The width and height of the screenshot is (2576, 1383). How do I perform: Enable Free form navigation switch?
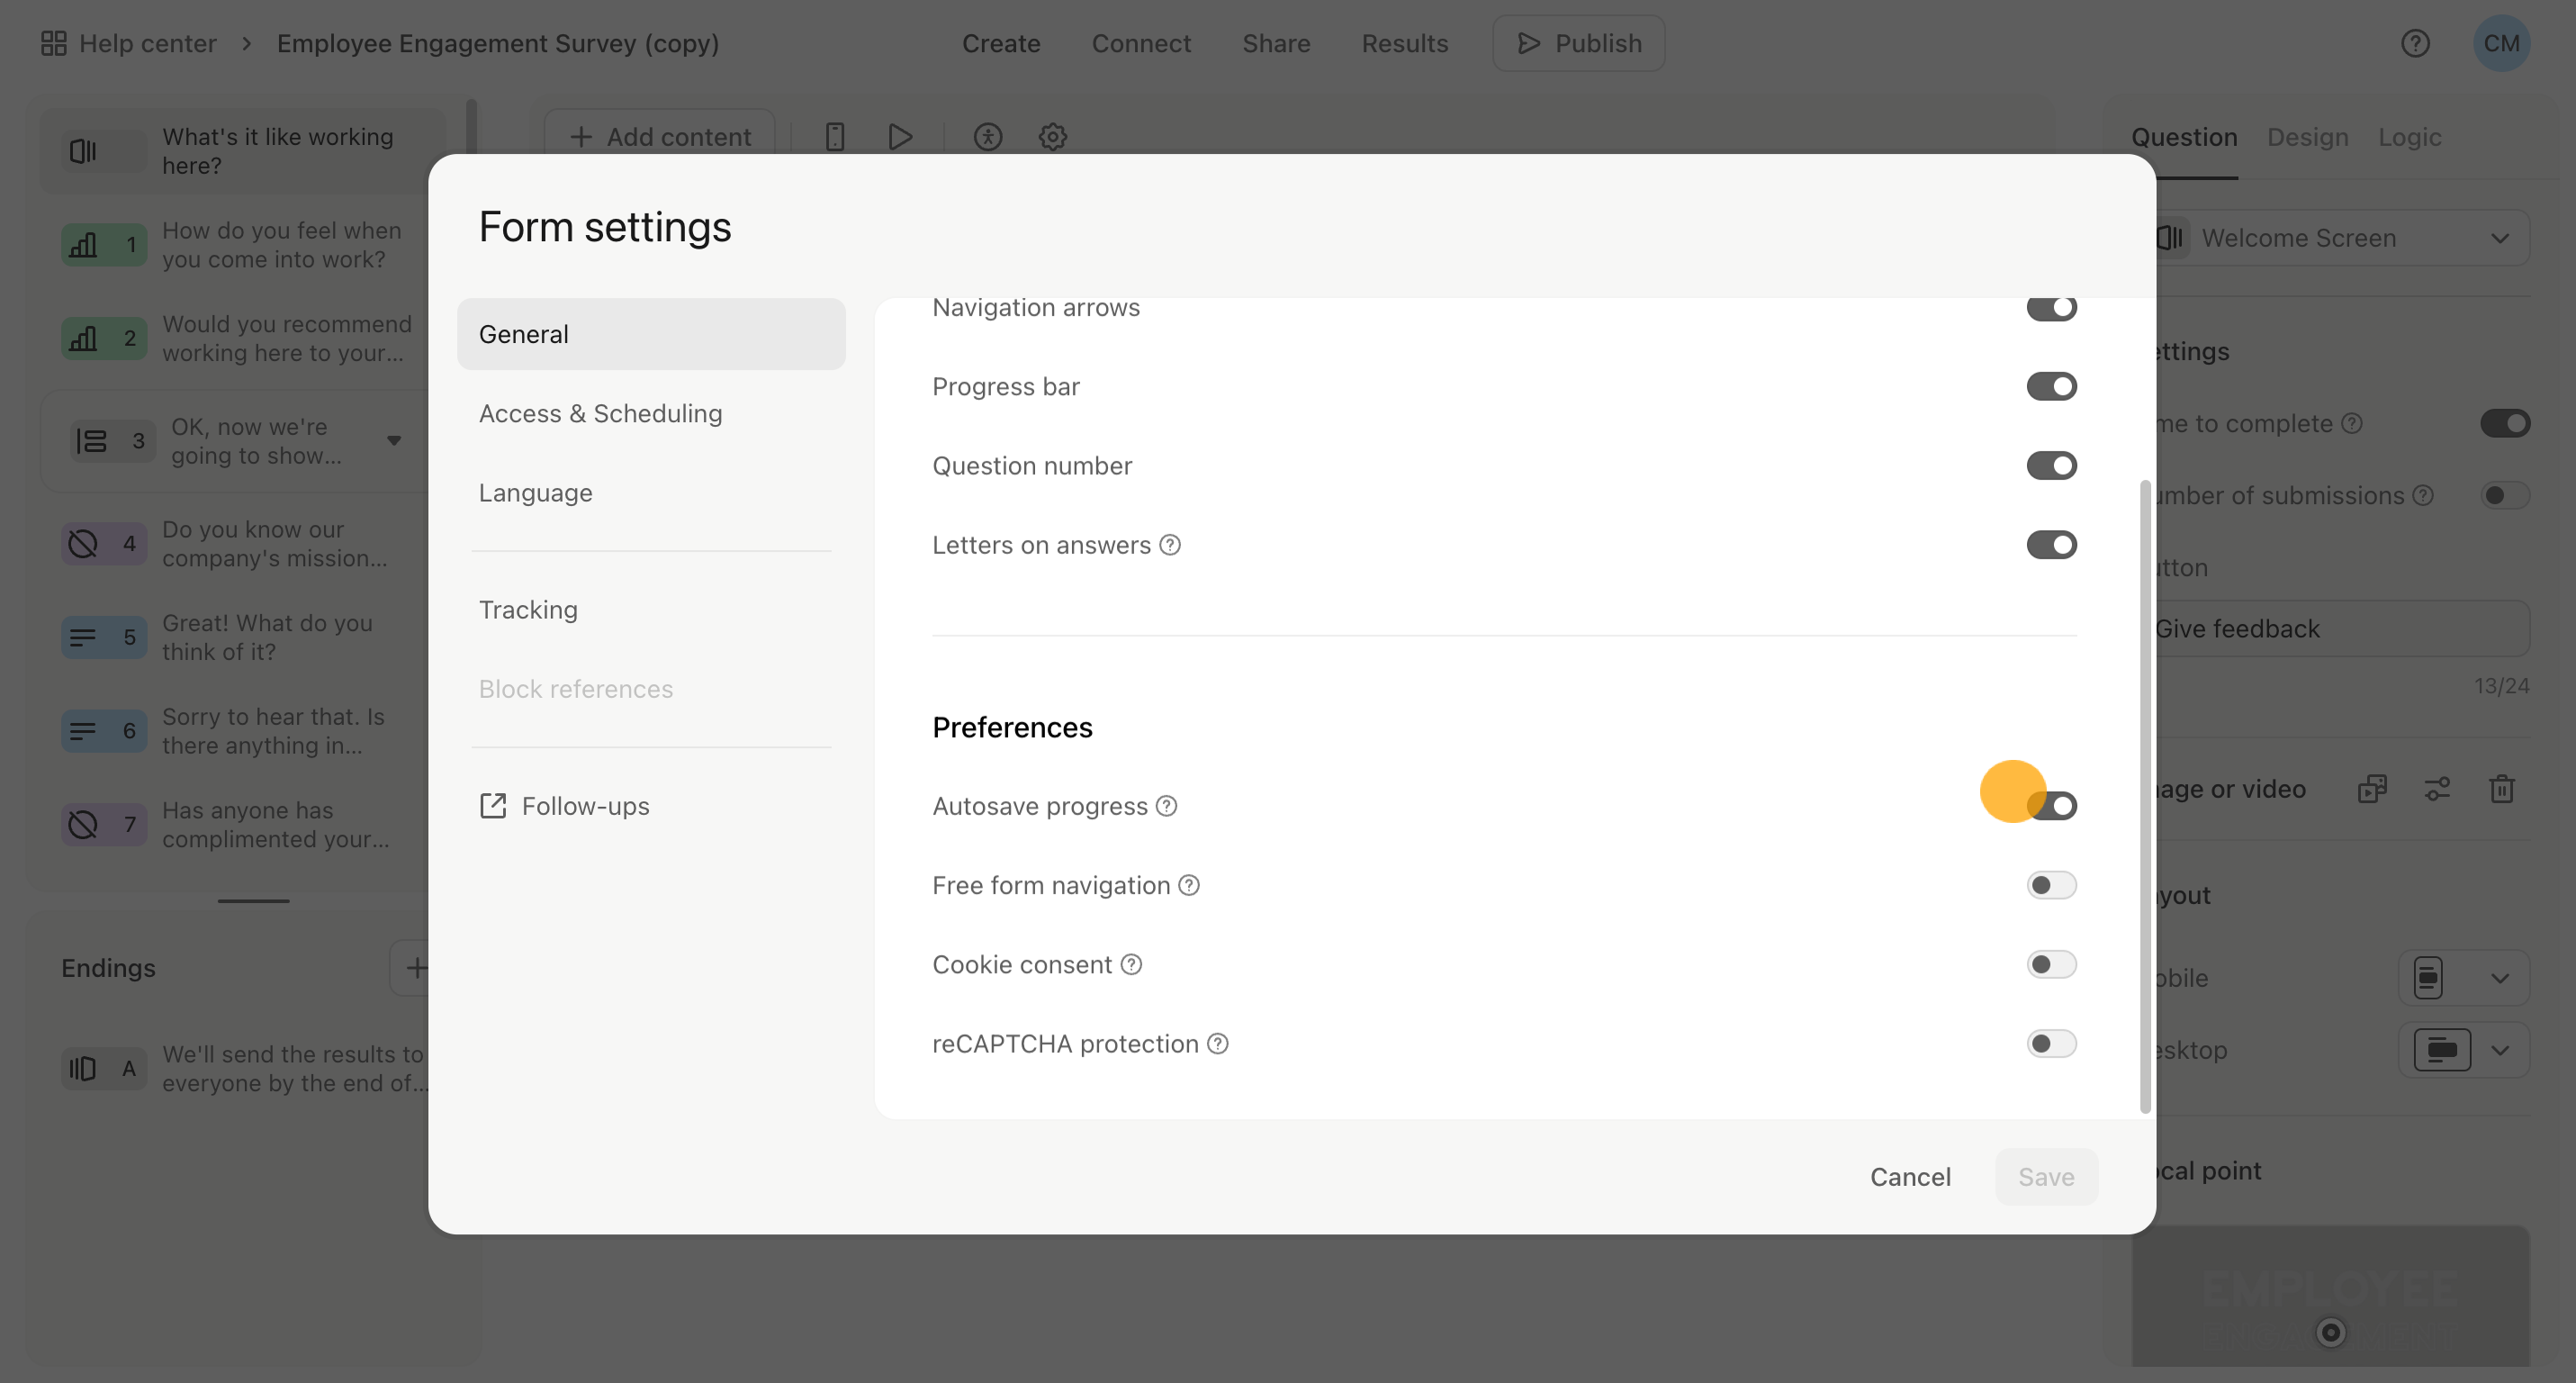(x=2051, y=885)
